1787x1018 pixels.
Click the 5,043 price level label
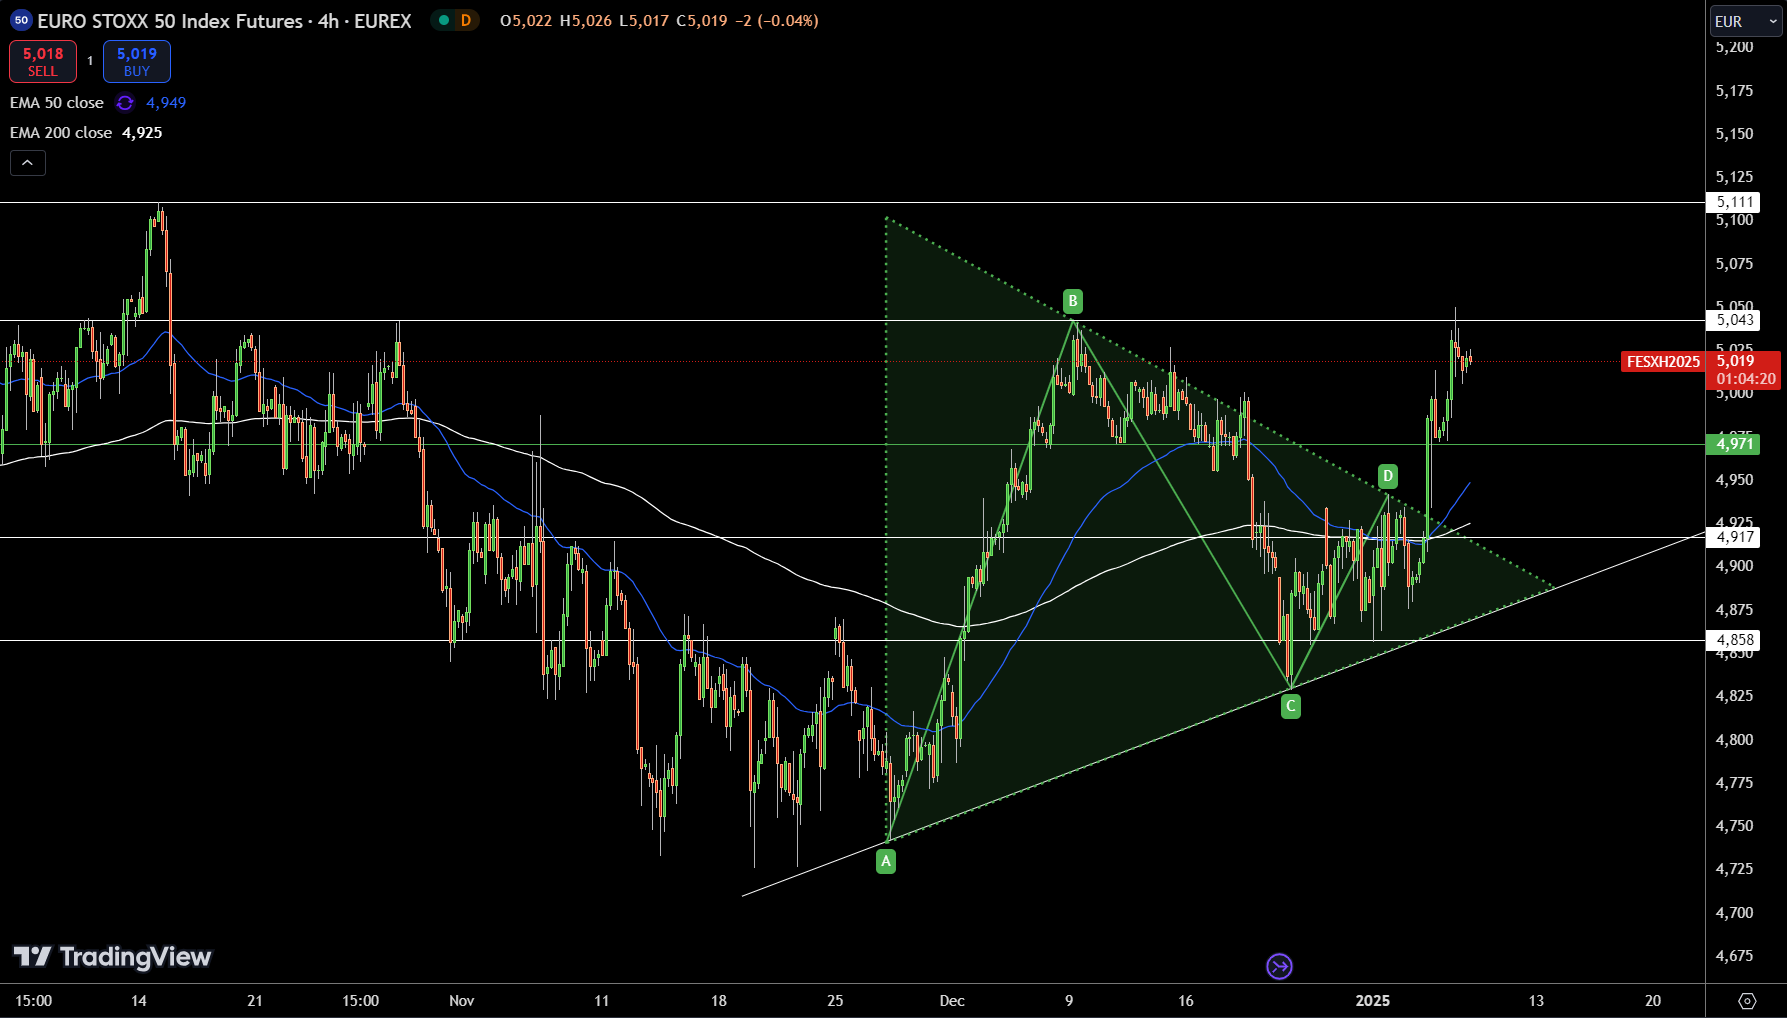click(x=1734, y=320)
